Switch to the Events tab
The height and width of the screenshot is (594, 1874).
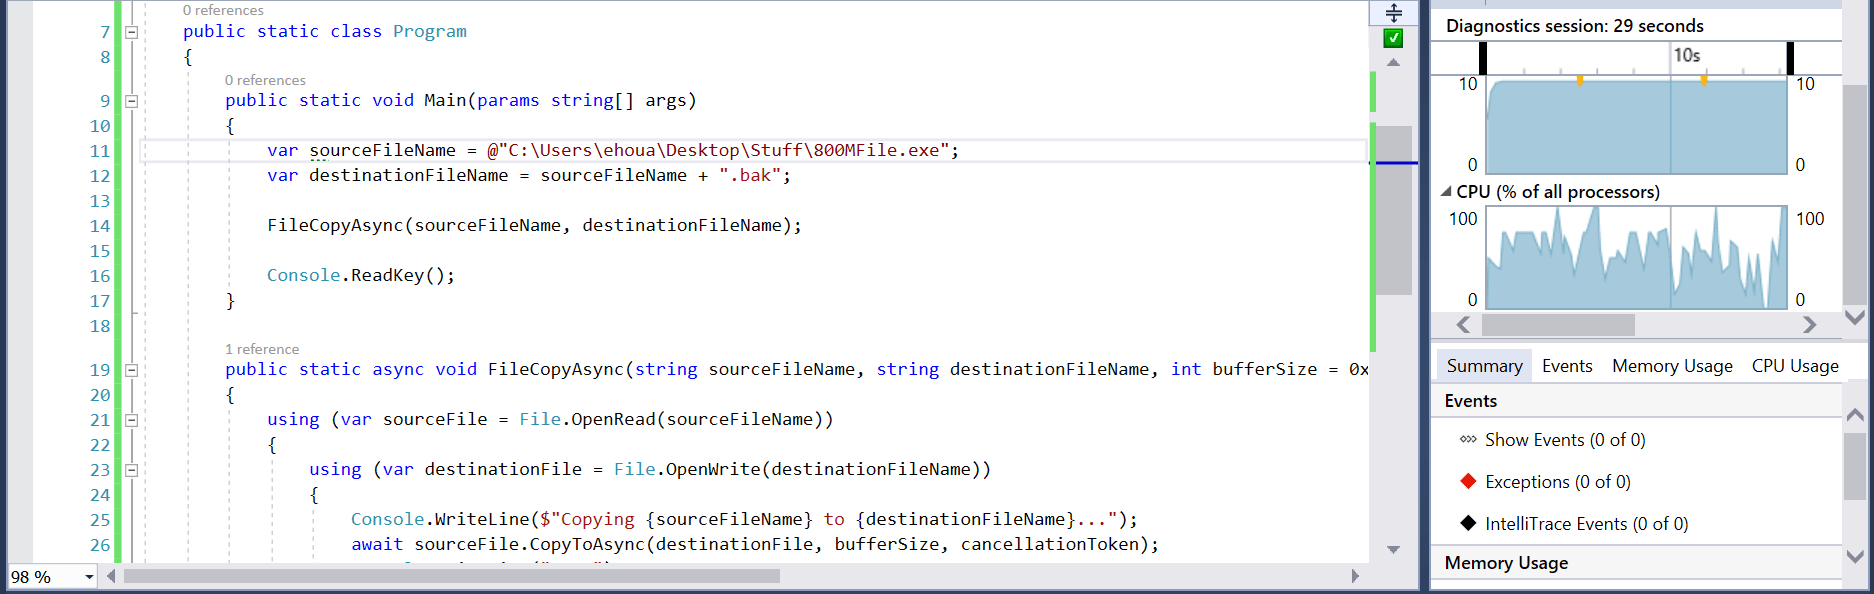pyautogui.click(x=1567, y=366)
